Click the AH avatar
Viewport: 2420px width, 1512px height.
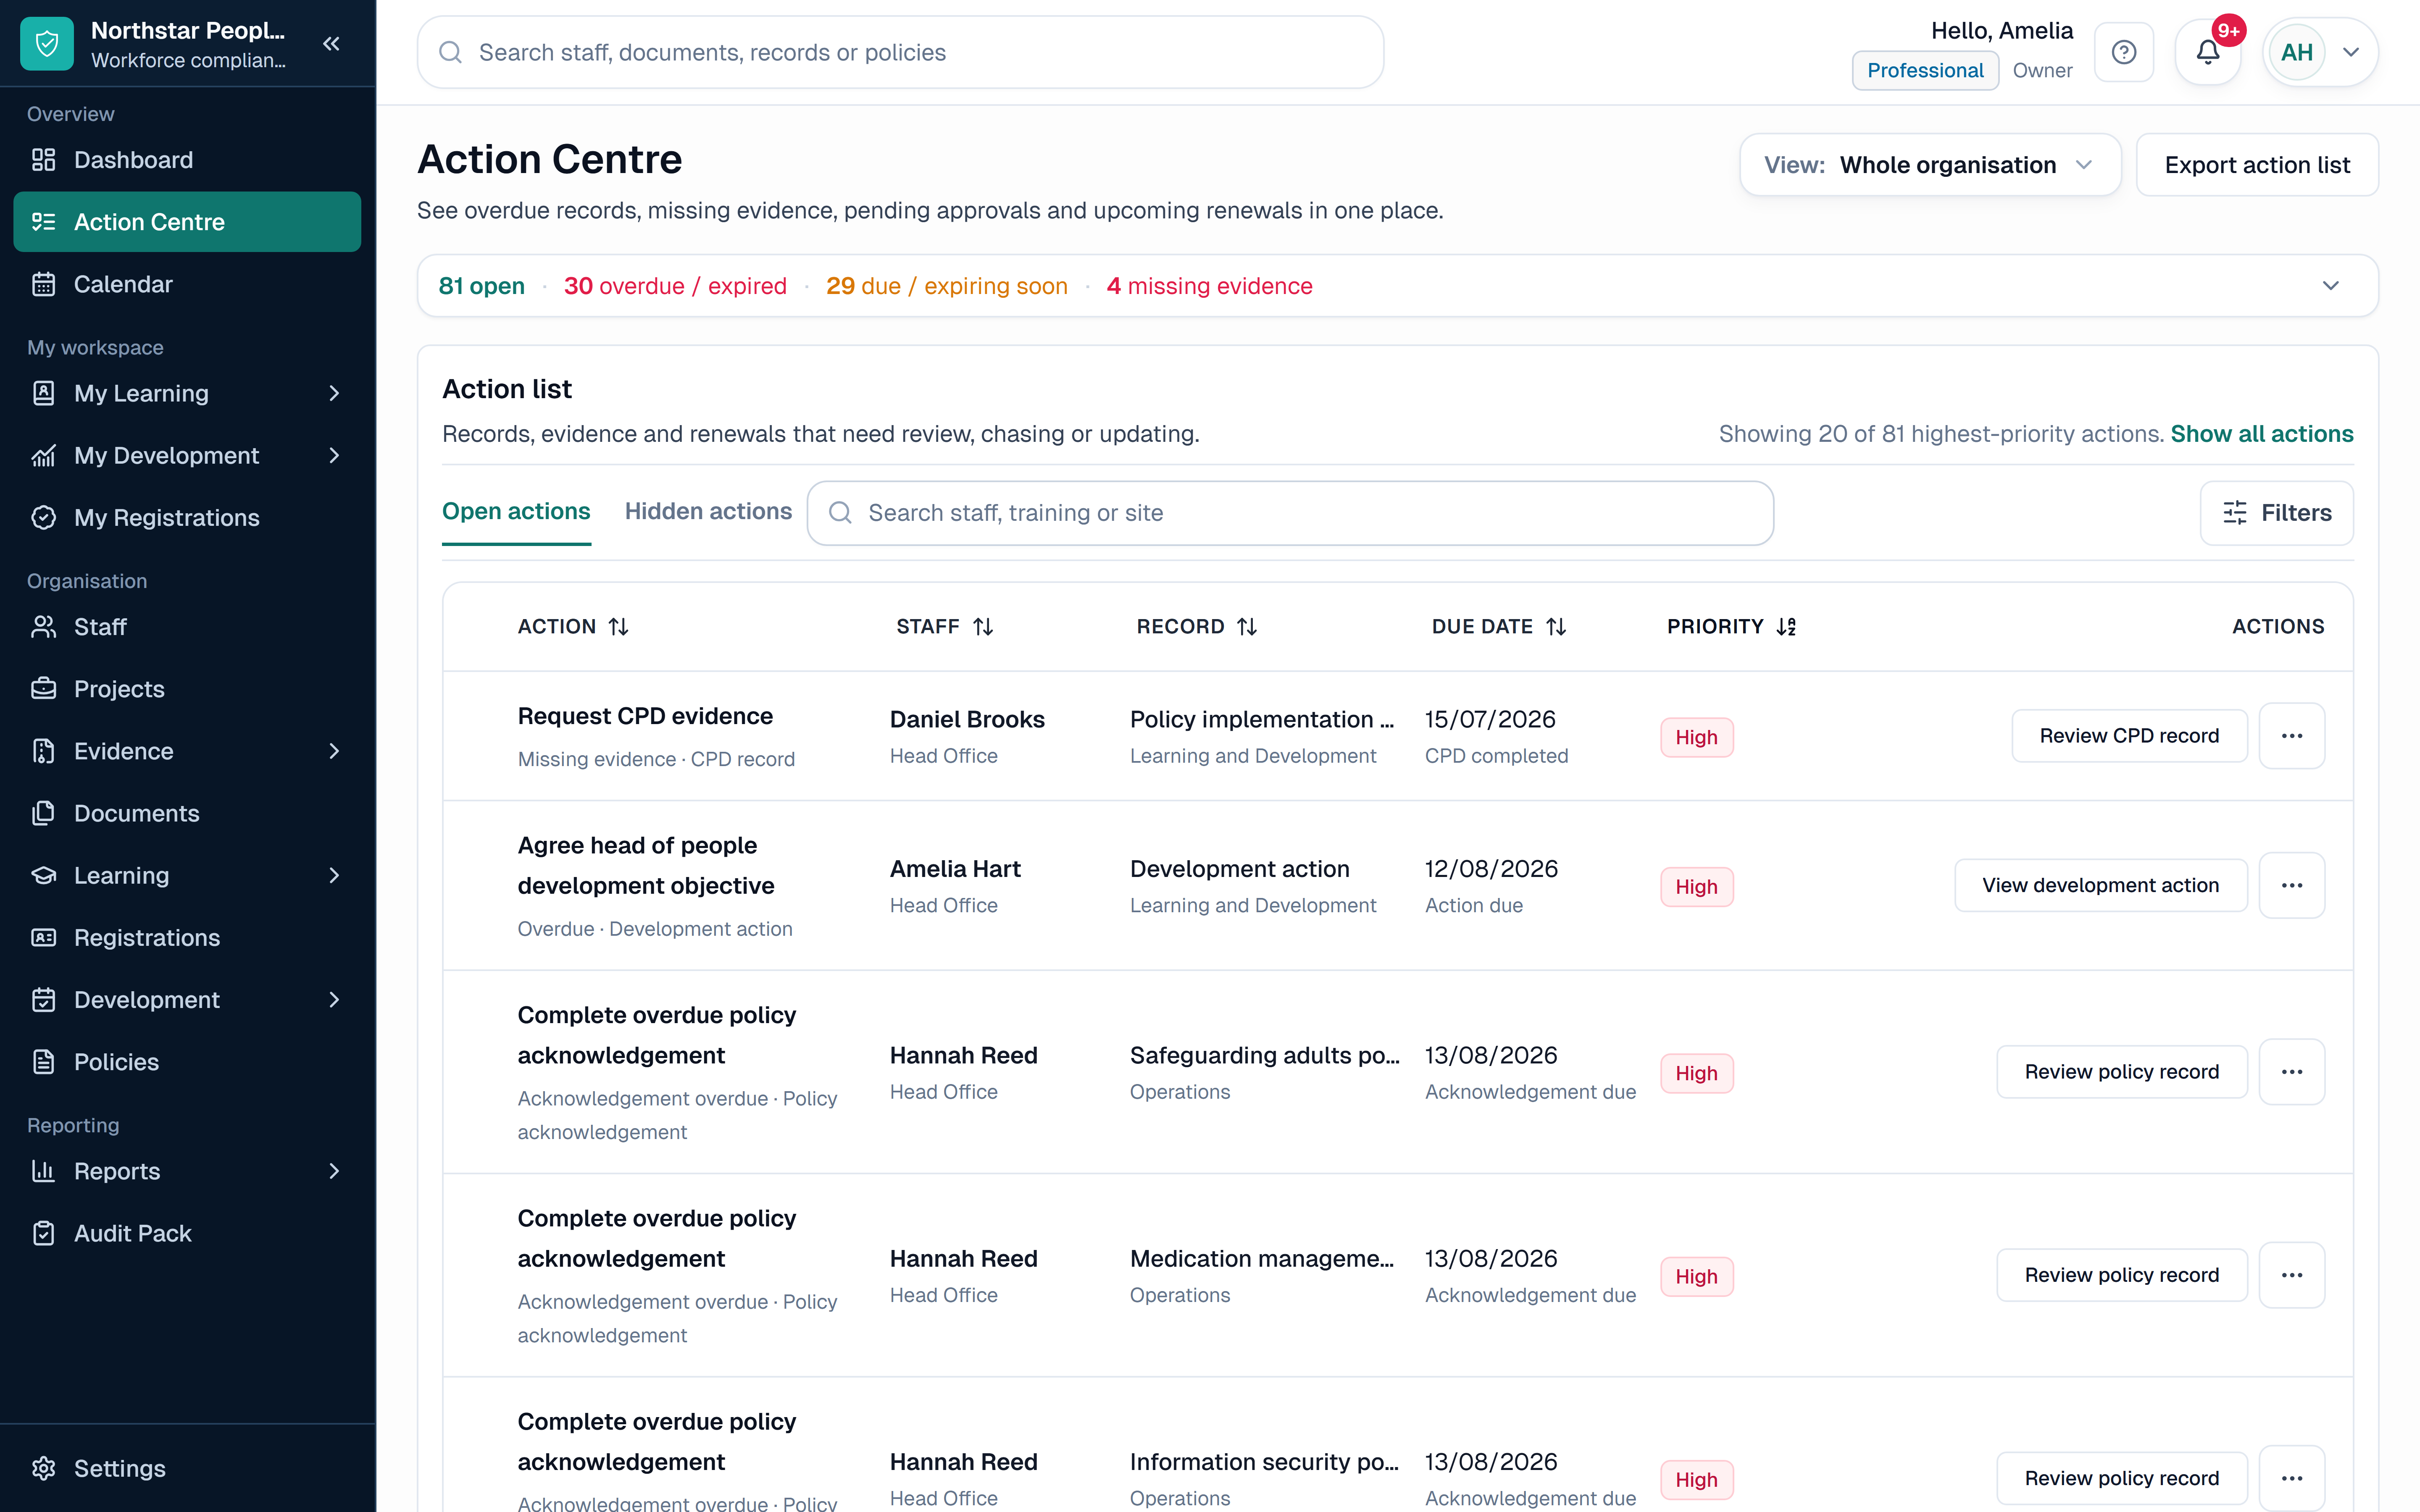pyautogui.click(x=2297, y=52)
